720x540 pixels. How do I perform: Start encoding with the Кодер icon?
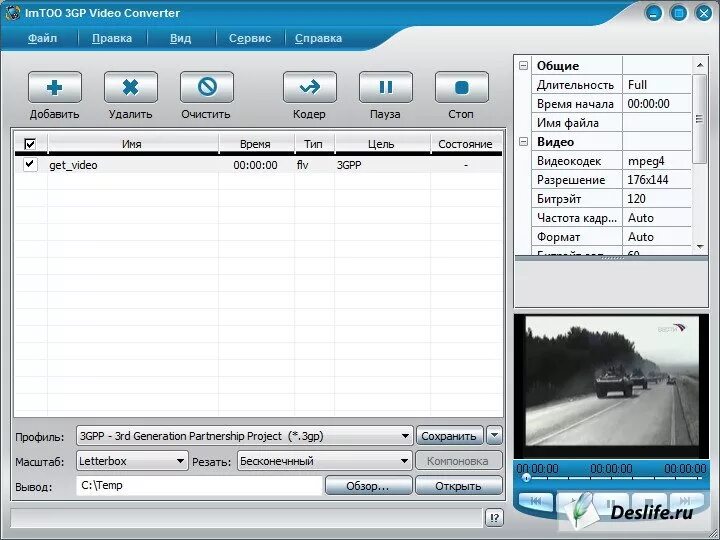[310, 87]
